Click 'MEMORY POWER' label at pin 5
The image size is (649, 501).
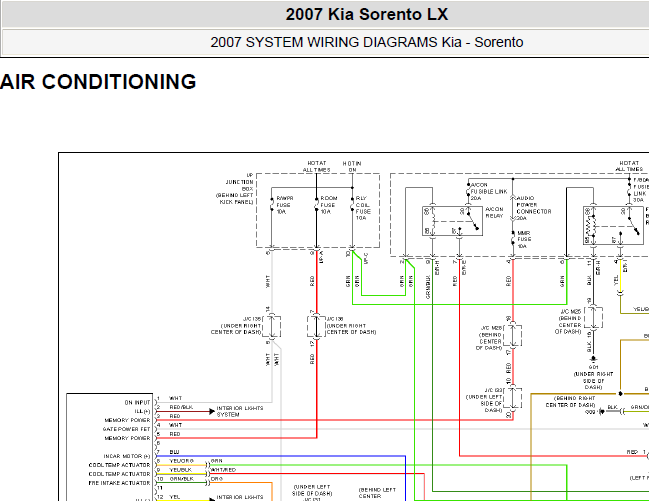pos(127,438)
